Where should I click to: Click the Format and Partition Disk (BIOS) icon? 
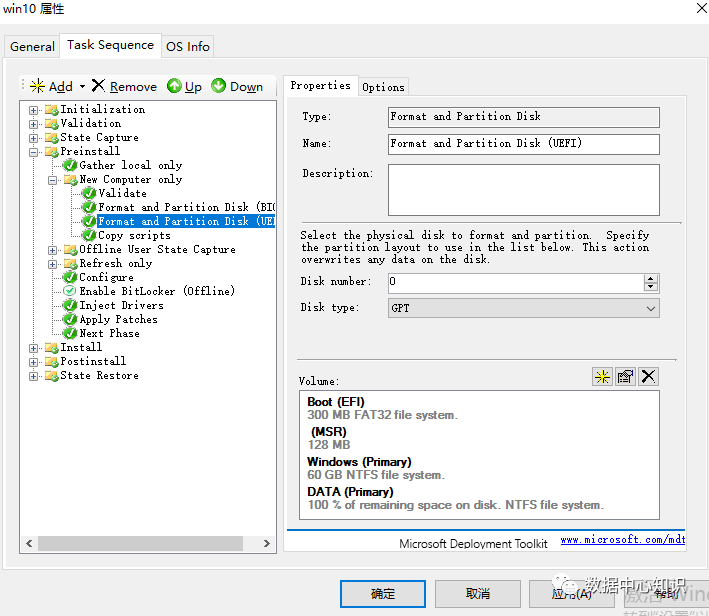(89, 208)
